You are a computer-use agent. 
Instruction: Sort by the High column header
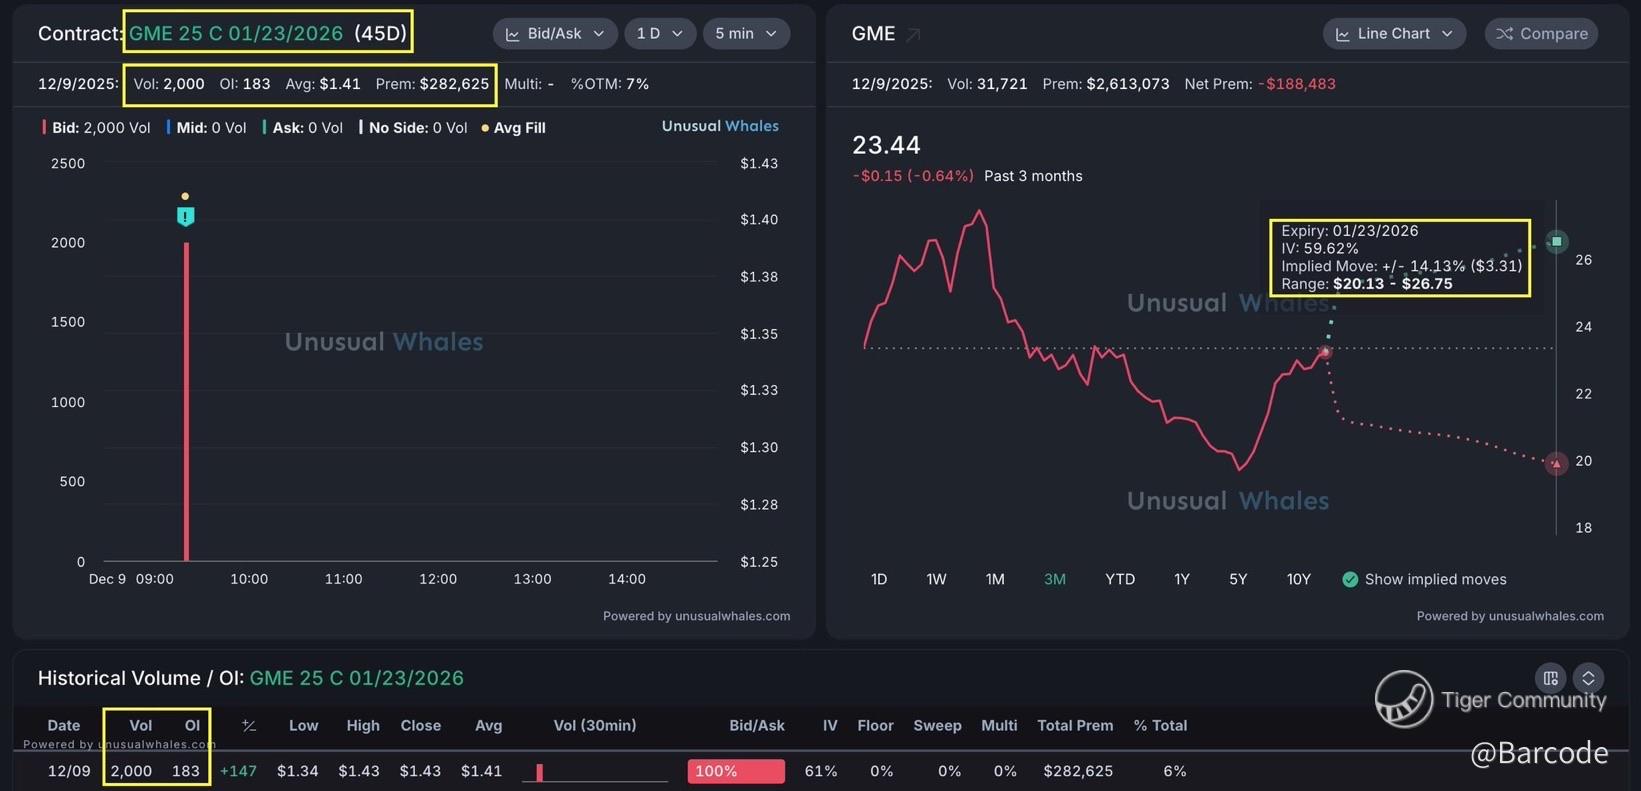pyautogui.click(x=363, y=726)
